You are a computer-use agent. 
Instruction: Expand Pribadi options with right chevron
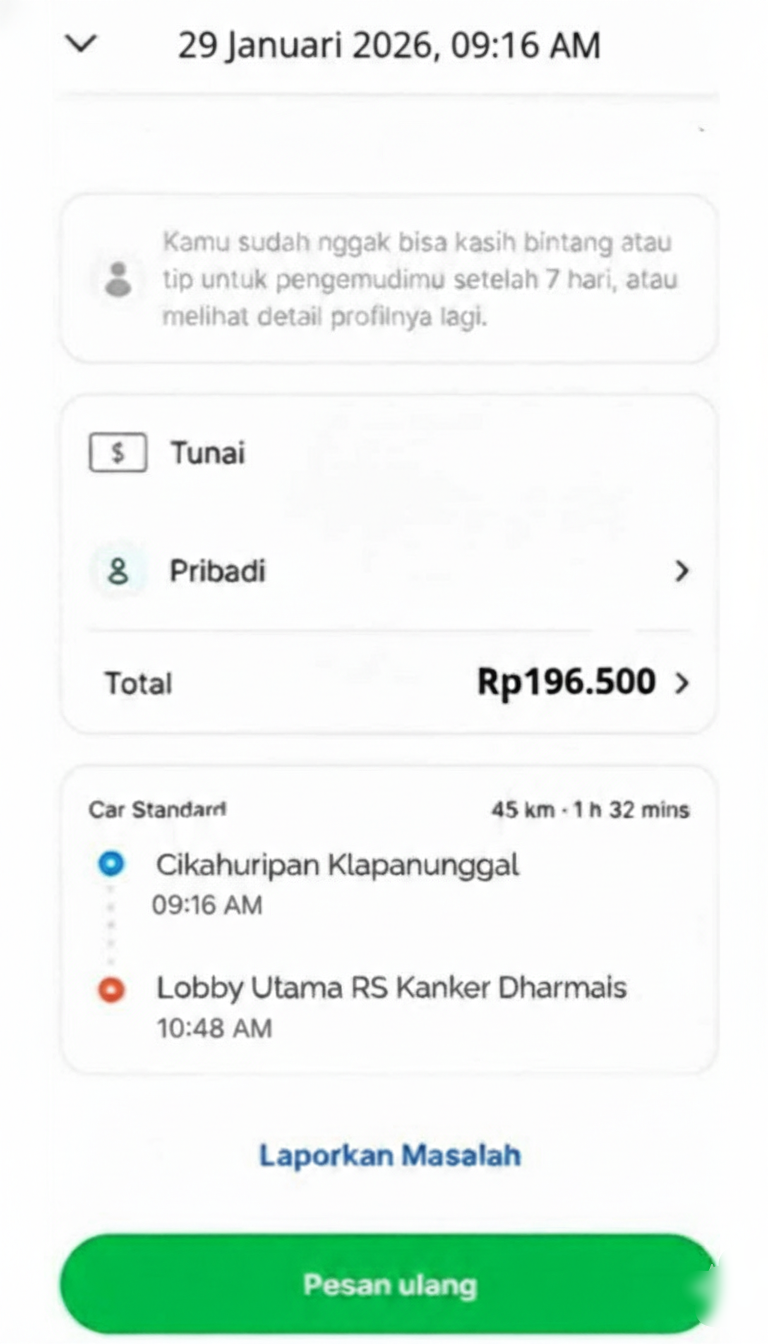[681, 572]
